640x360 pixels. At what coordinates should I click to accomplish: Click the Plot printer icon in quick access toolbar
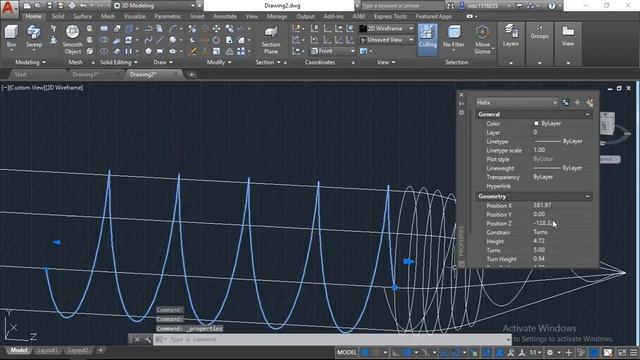click(x=72, y=6)
